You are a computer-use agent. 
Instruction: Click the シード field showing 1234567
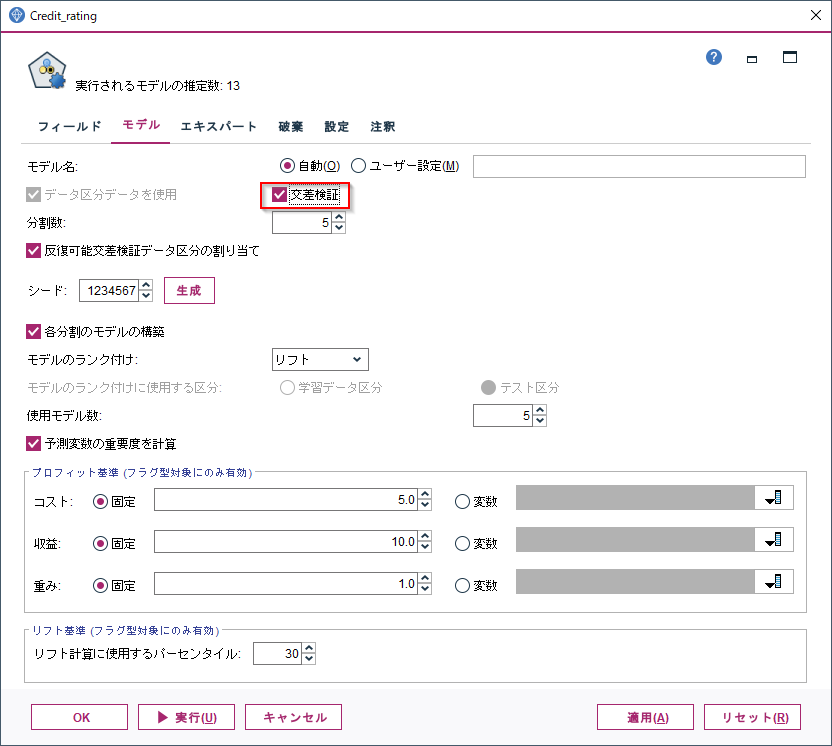[x=109, y=291]
